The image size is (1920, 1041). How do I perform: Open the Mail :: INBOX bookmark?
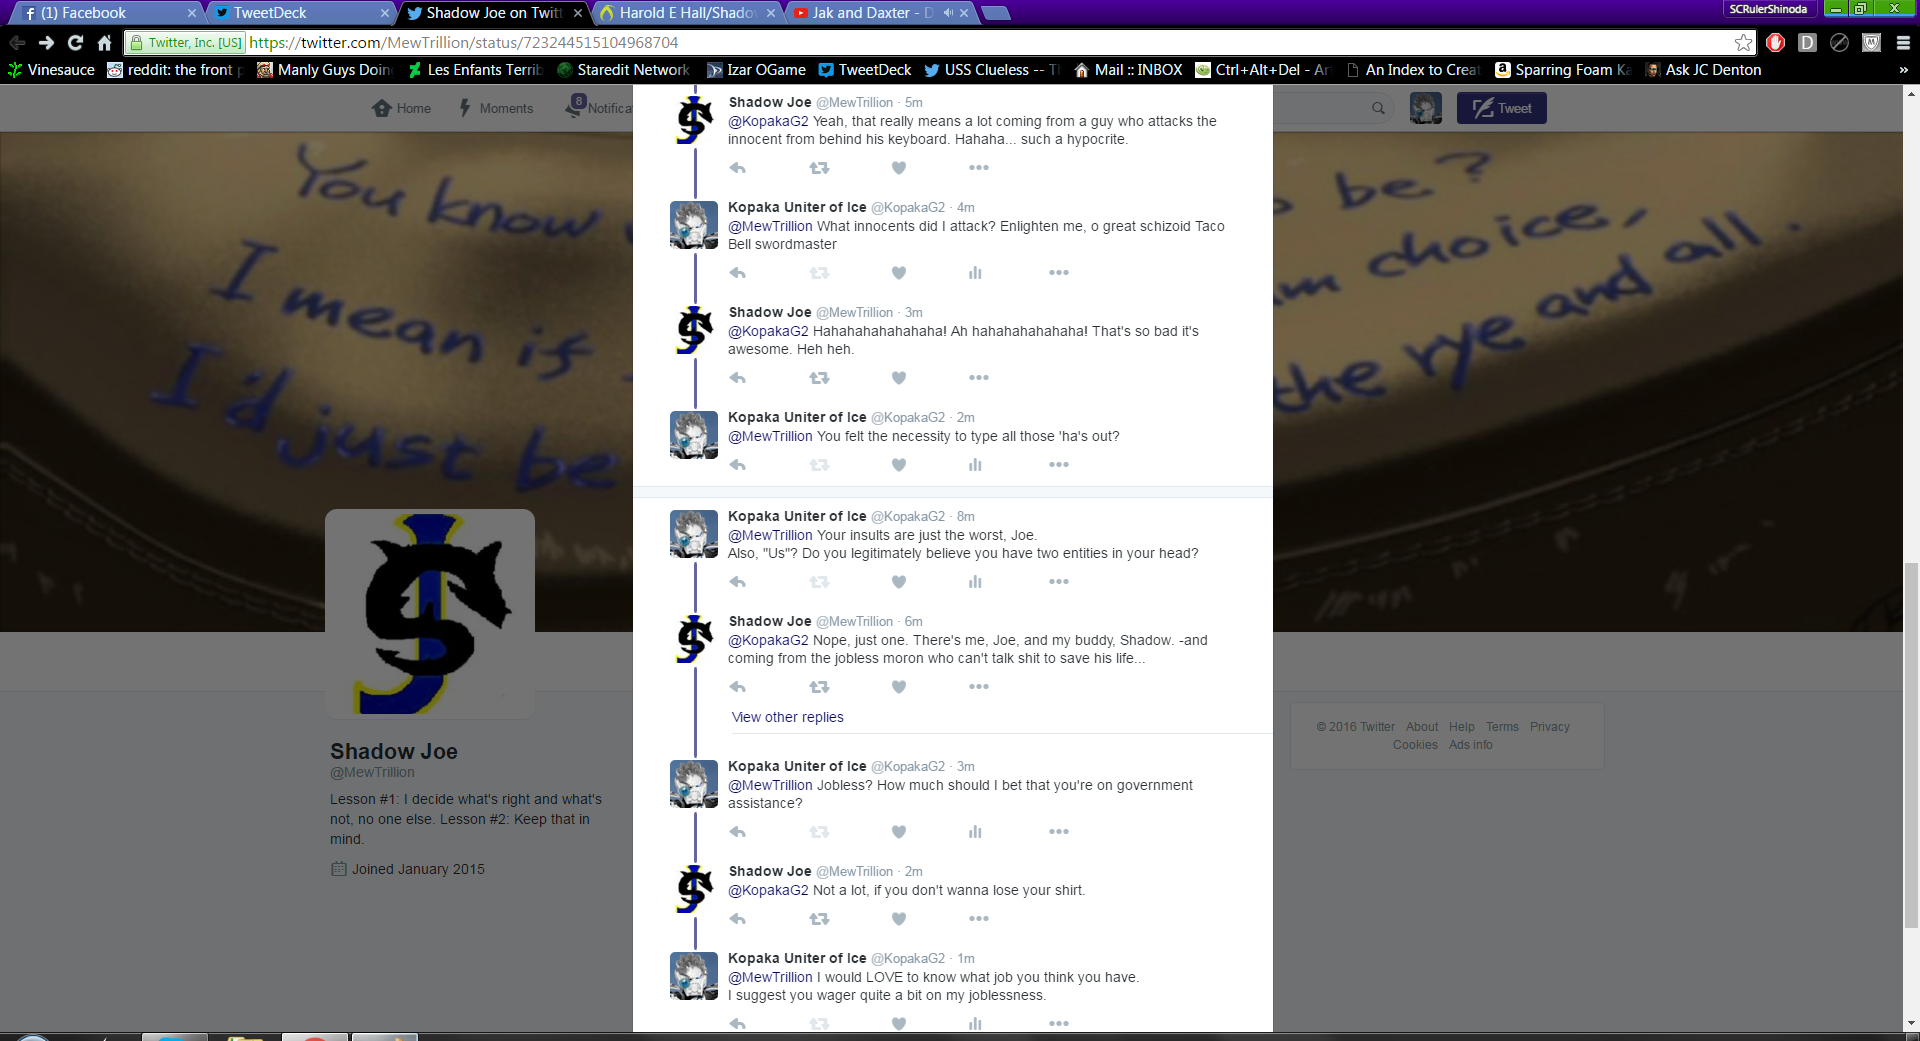(x=1128, y=70)
